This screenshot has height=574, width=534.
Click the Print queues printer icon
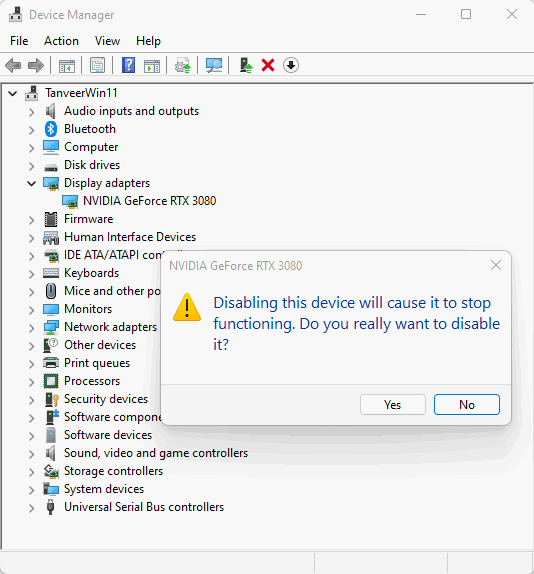(x=51, y=363)
